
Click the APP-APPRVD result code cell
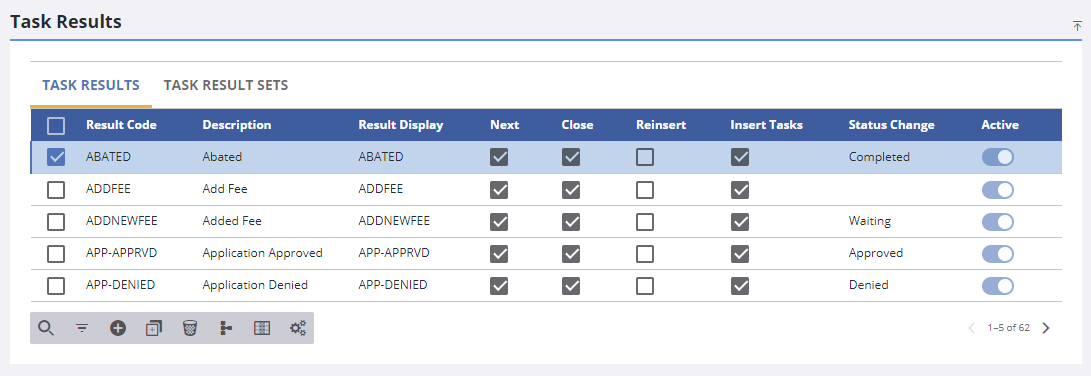coord(121,253)
